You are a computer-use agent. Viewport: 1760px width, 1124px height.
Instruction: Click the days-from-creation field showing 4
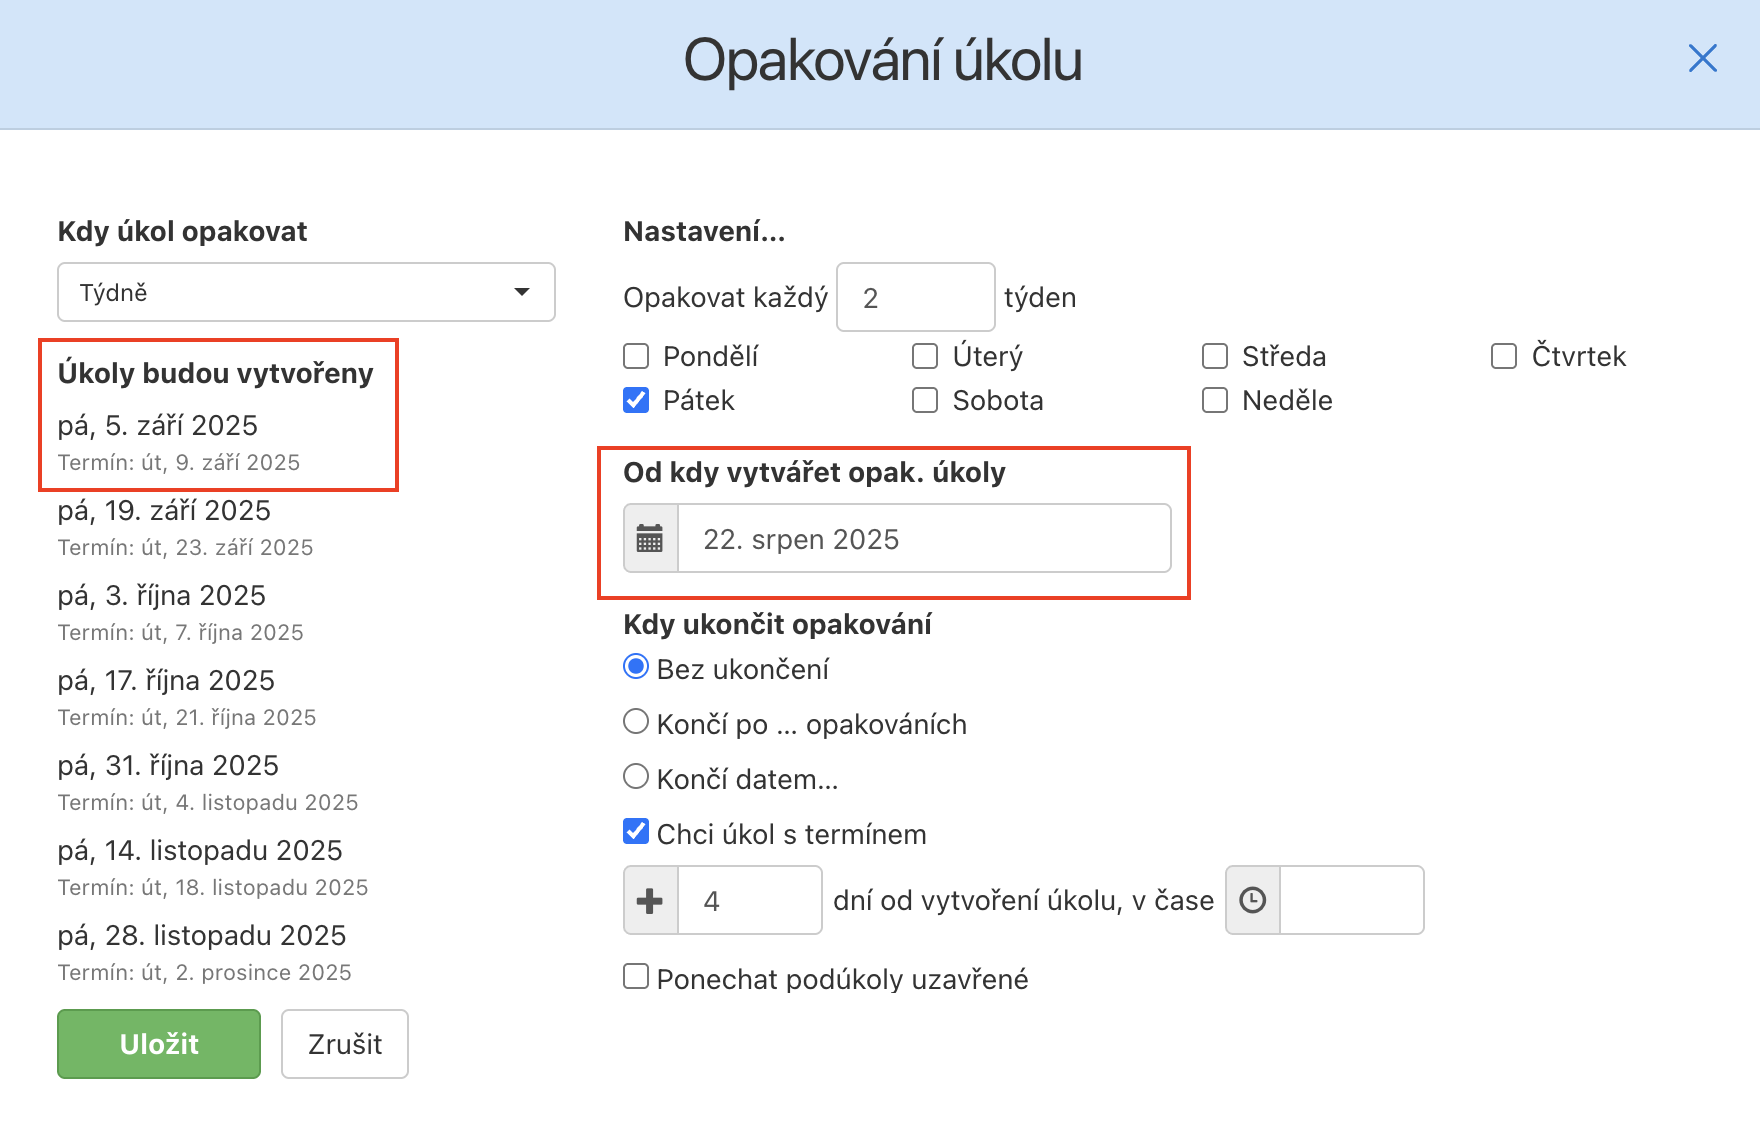click(x=750, y=901)
